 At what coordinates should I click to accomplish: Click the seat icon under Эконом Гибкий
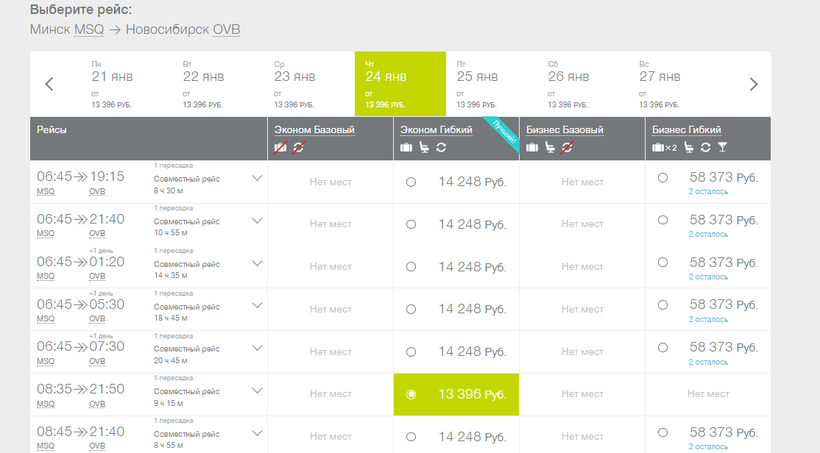click(424, 148)
